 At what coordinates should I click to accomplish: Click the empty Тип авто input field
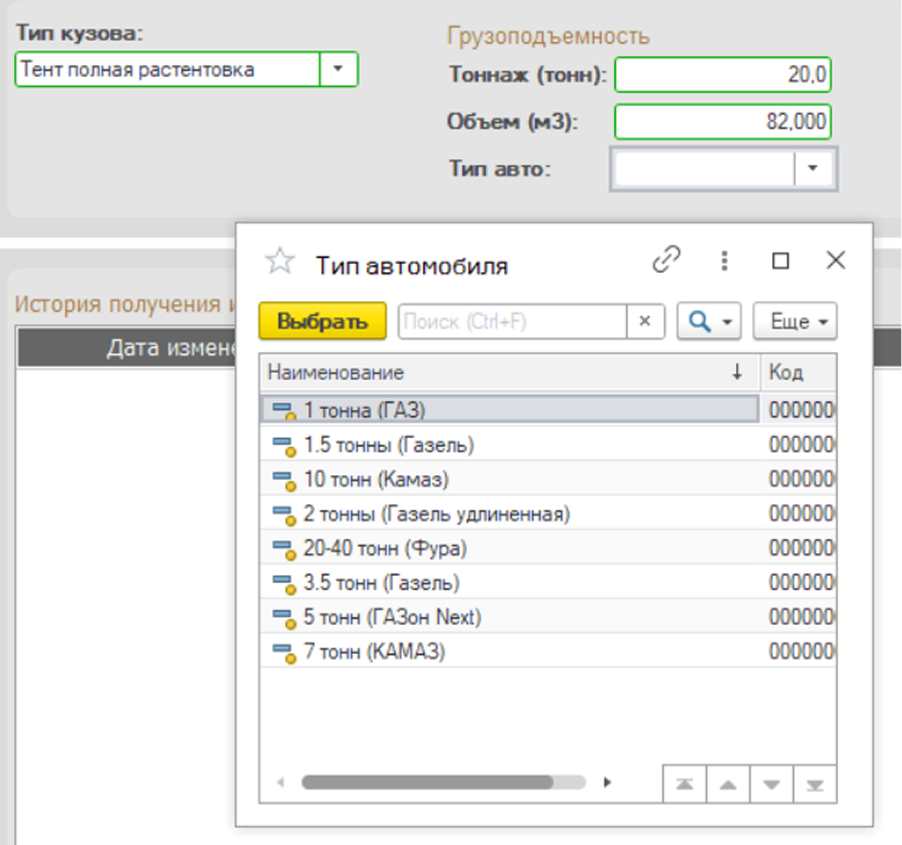tap(704, 169)
